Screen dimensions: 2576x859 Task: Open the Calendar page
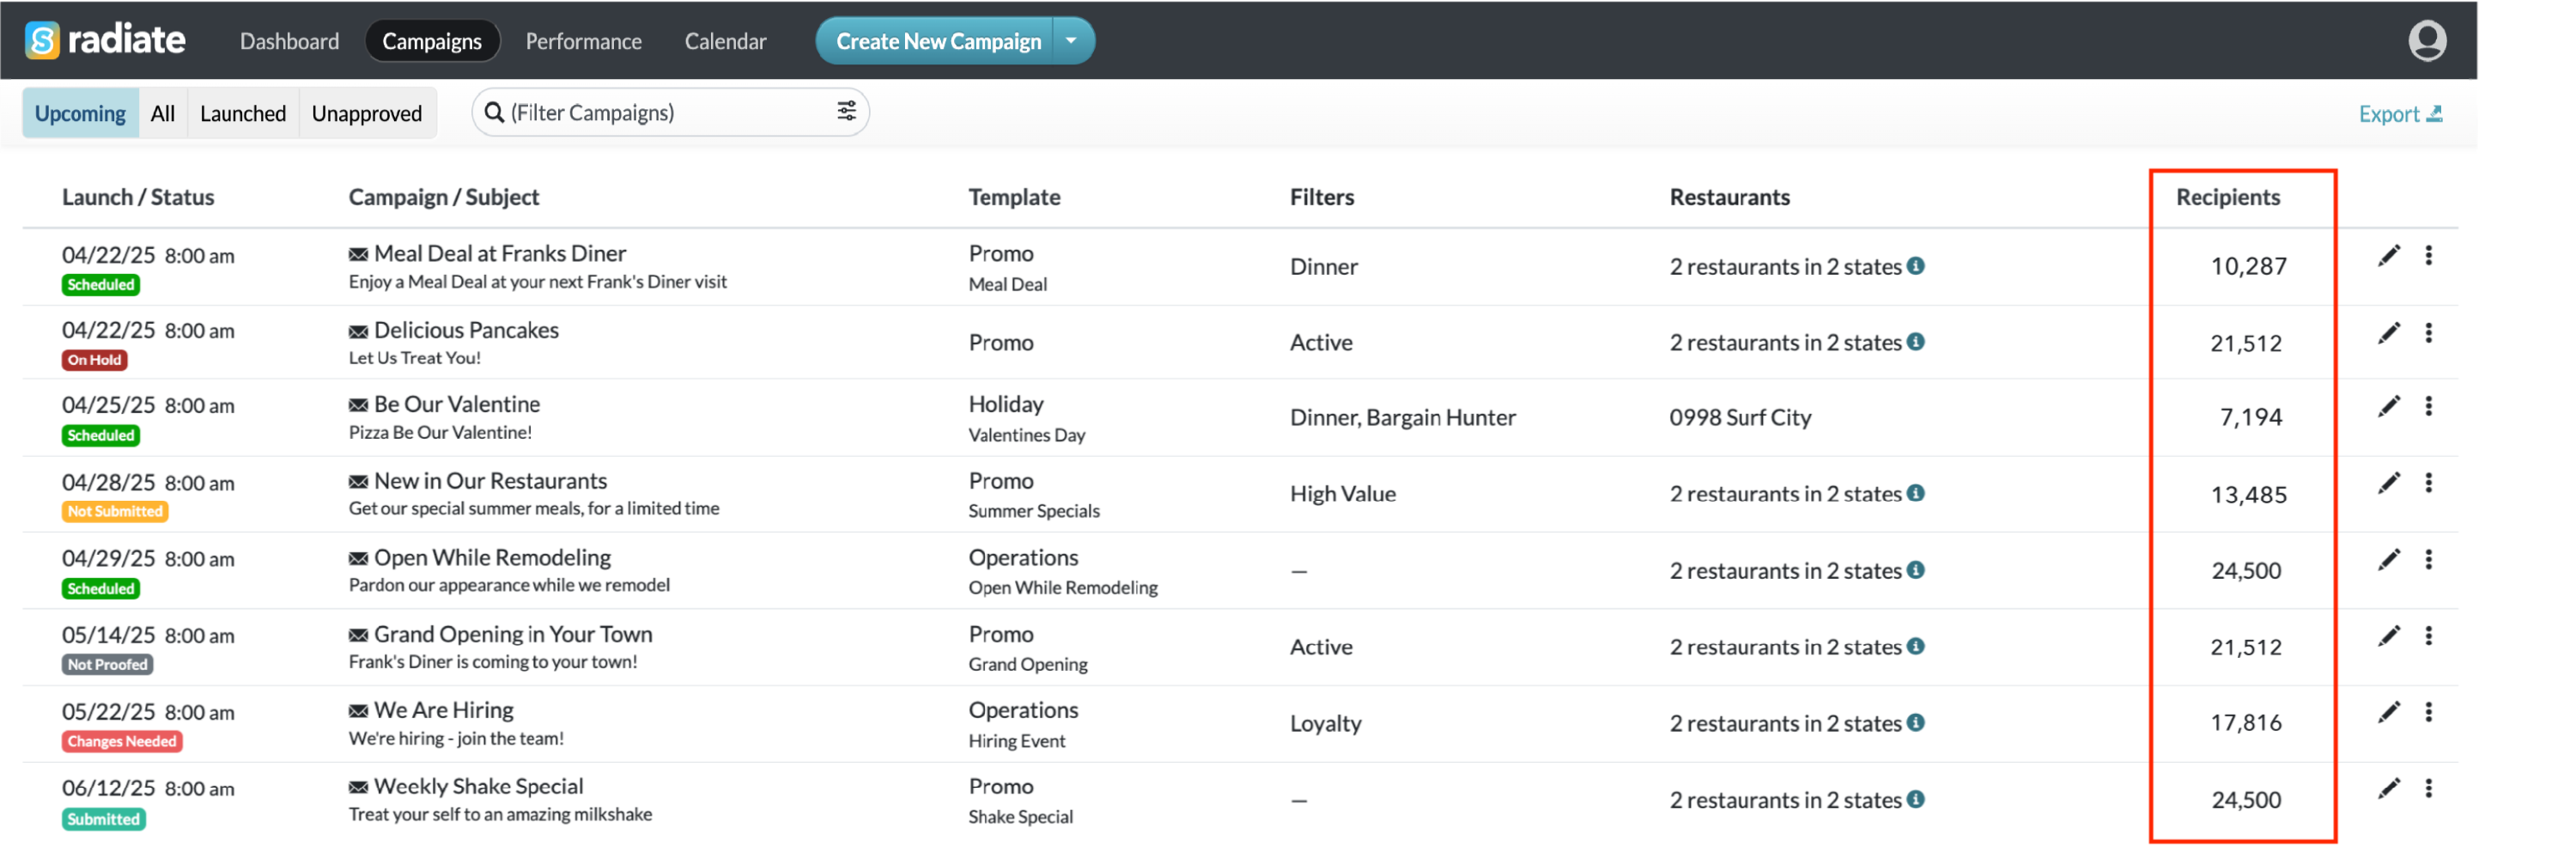pos(725,41)
